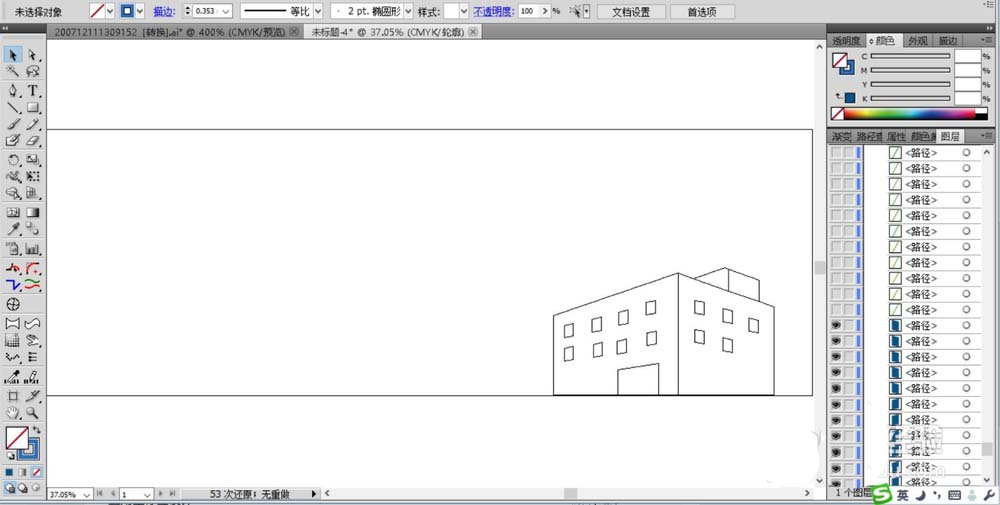Click the C cyan slider track
The width and height of the screenshot is (1000, 505).
point(911,56)
